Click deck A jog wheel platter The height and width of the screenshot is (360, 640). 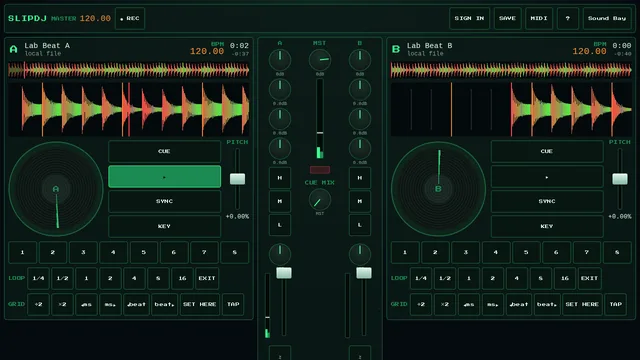(x=56, y=189)
